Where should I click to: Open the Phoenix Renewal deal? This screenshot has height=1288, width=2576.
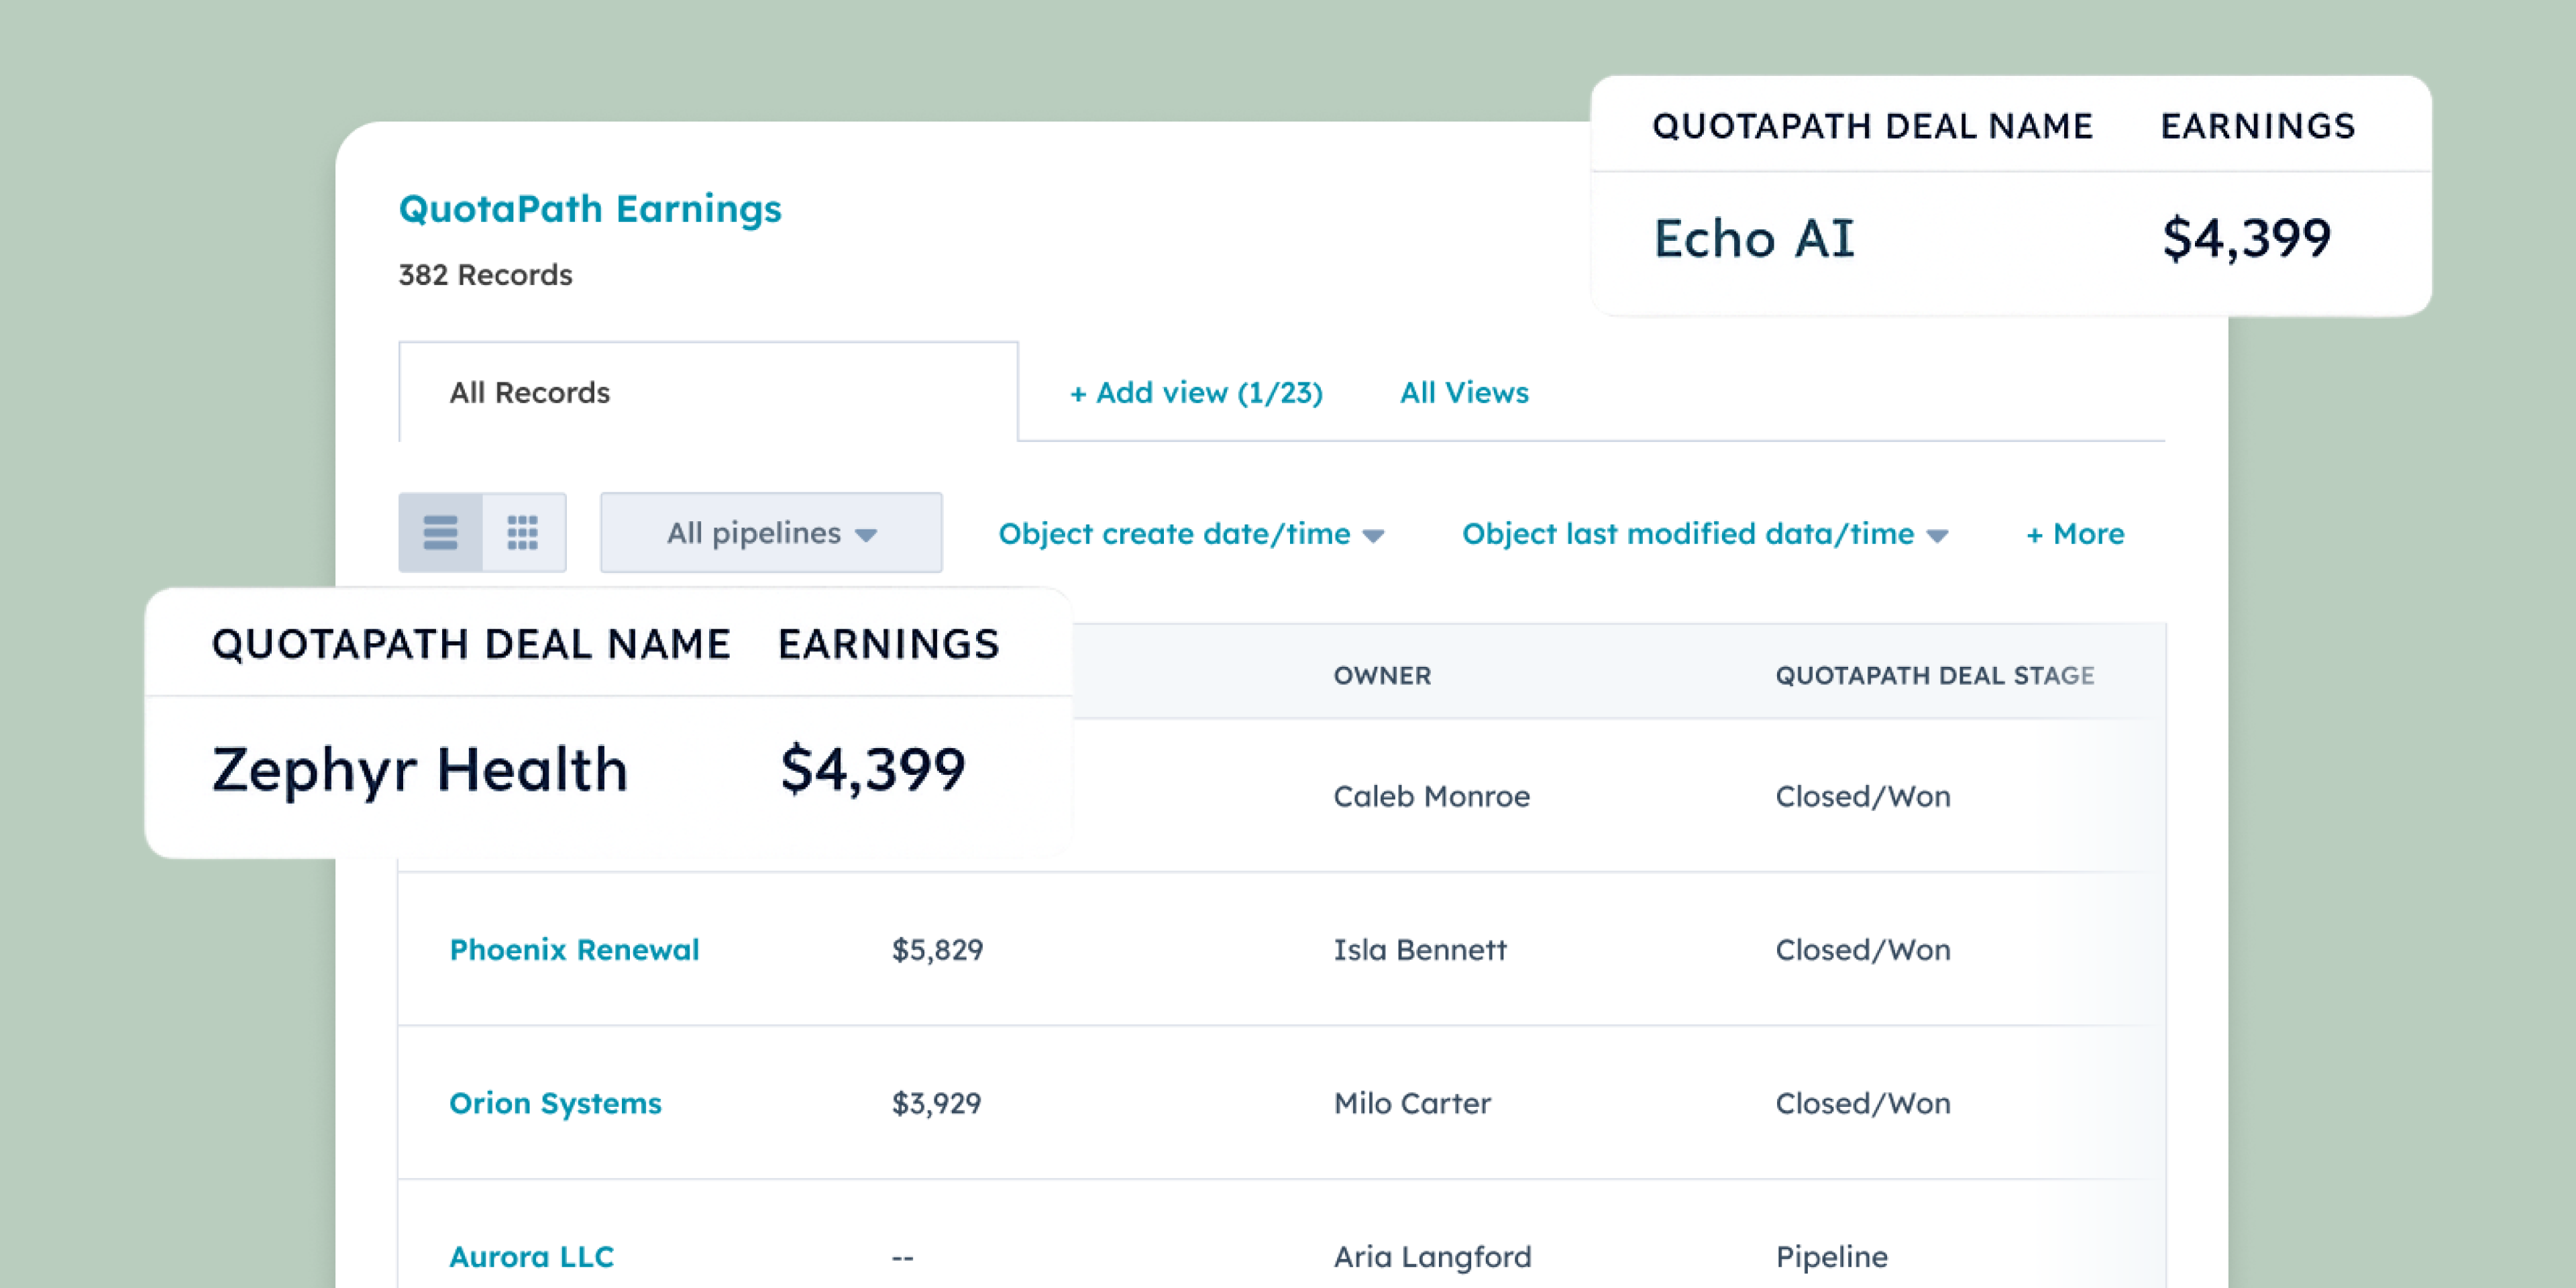[x=575, y=950]
